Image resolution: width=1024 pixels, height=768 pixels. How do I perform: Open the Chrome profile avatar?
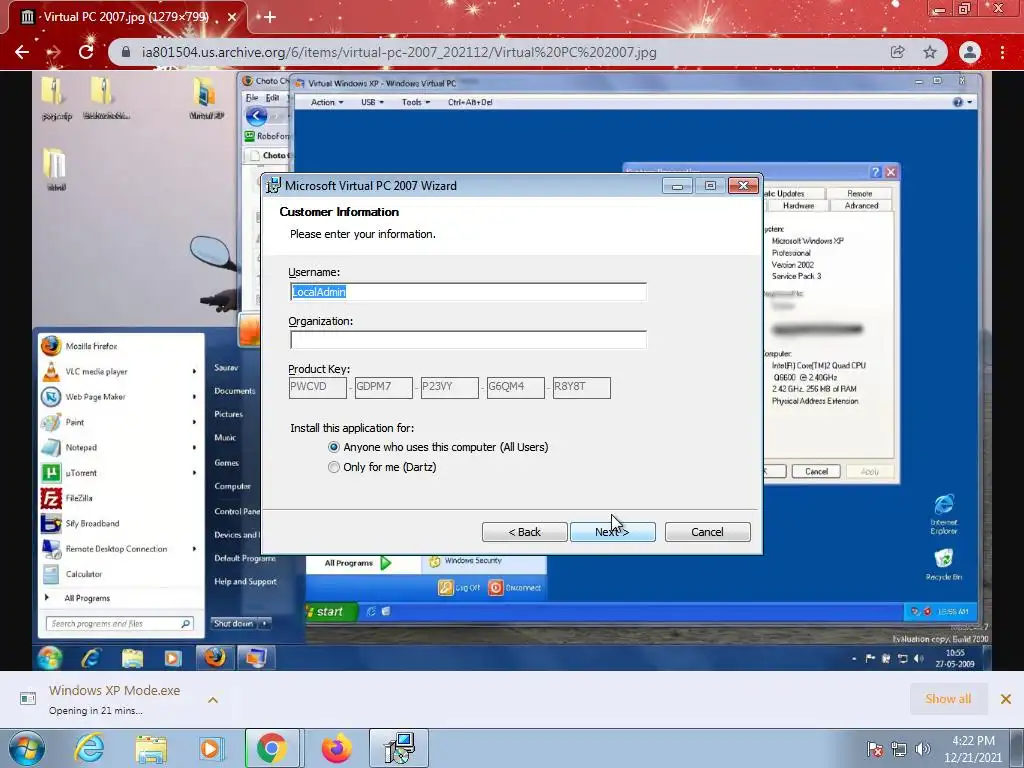click(x=970, y=52)
